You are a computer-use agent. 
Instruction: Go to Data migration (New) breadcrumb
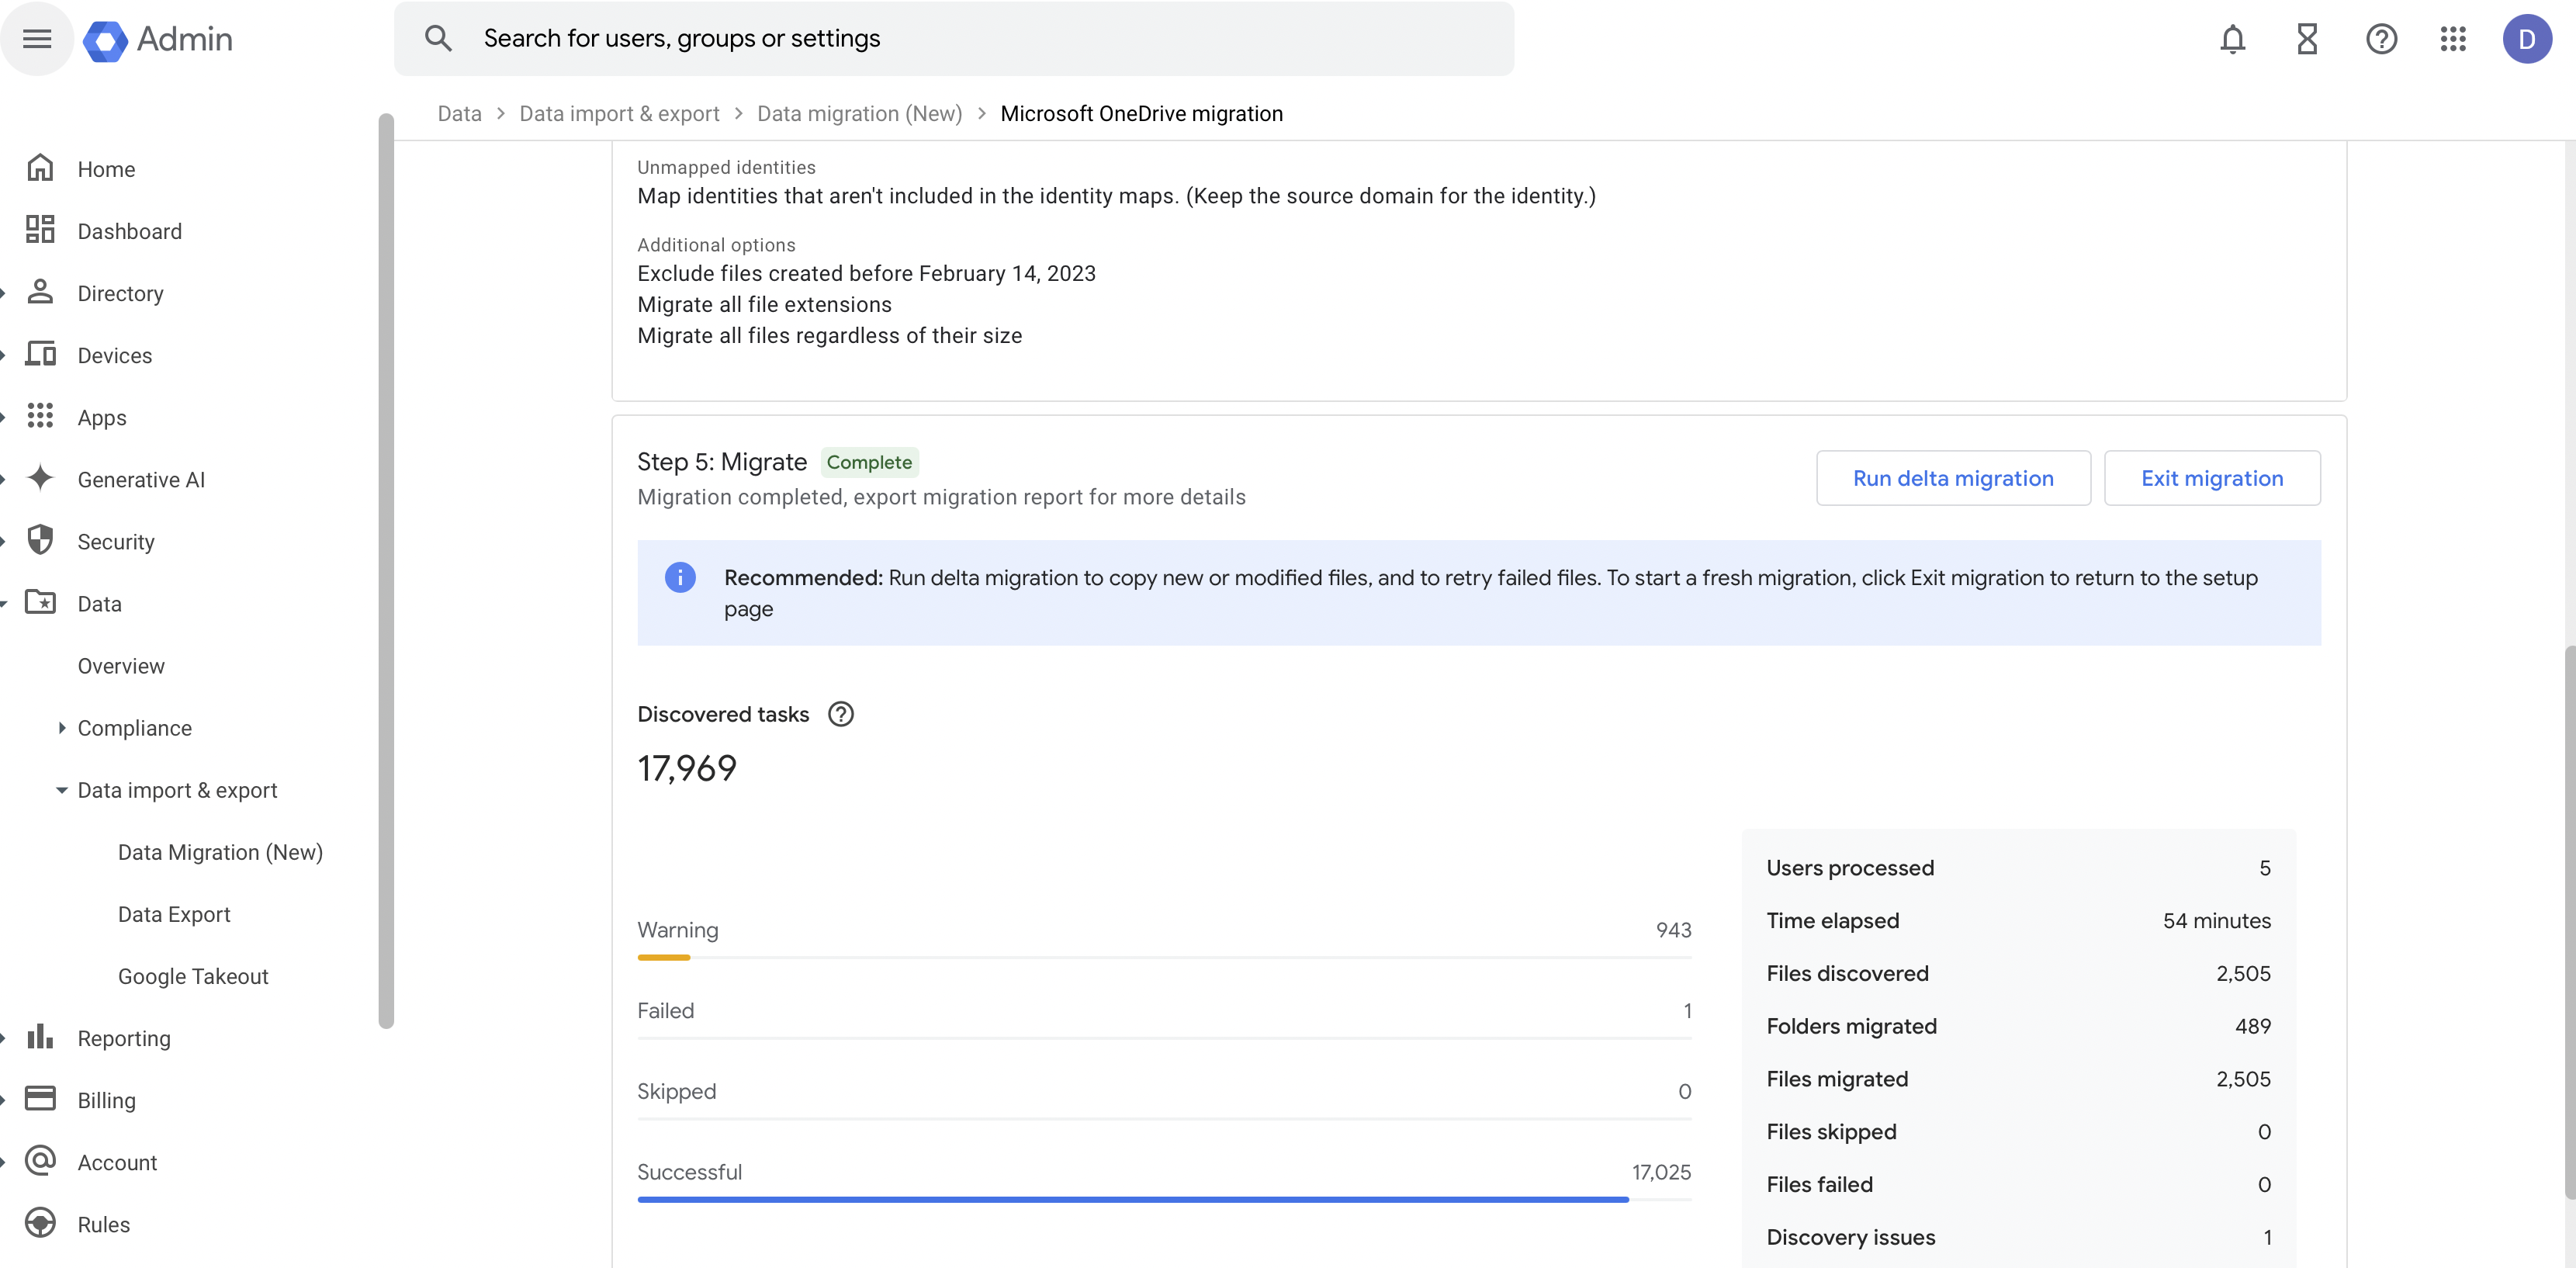tap(859, 113)
